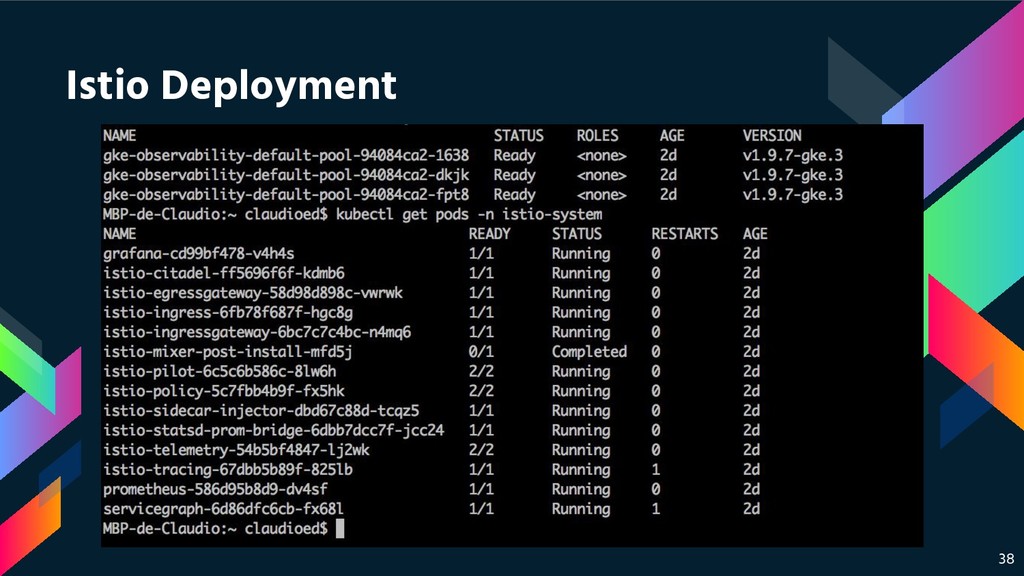Click the "Completed" status value
1024x576 pixels.
tap(589, 351)
